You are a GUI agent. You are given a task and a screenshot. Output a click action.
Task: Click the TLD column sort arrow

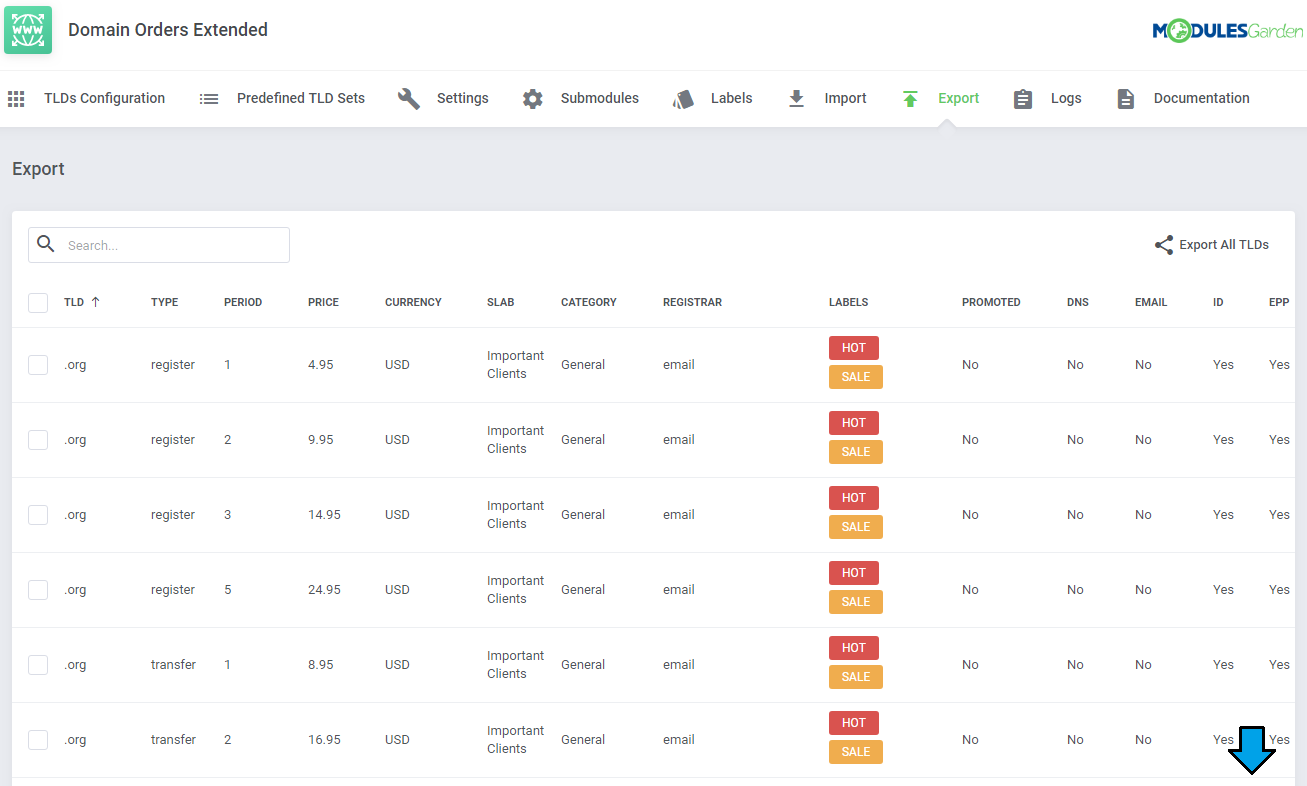click(x=95, y=302)
